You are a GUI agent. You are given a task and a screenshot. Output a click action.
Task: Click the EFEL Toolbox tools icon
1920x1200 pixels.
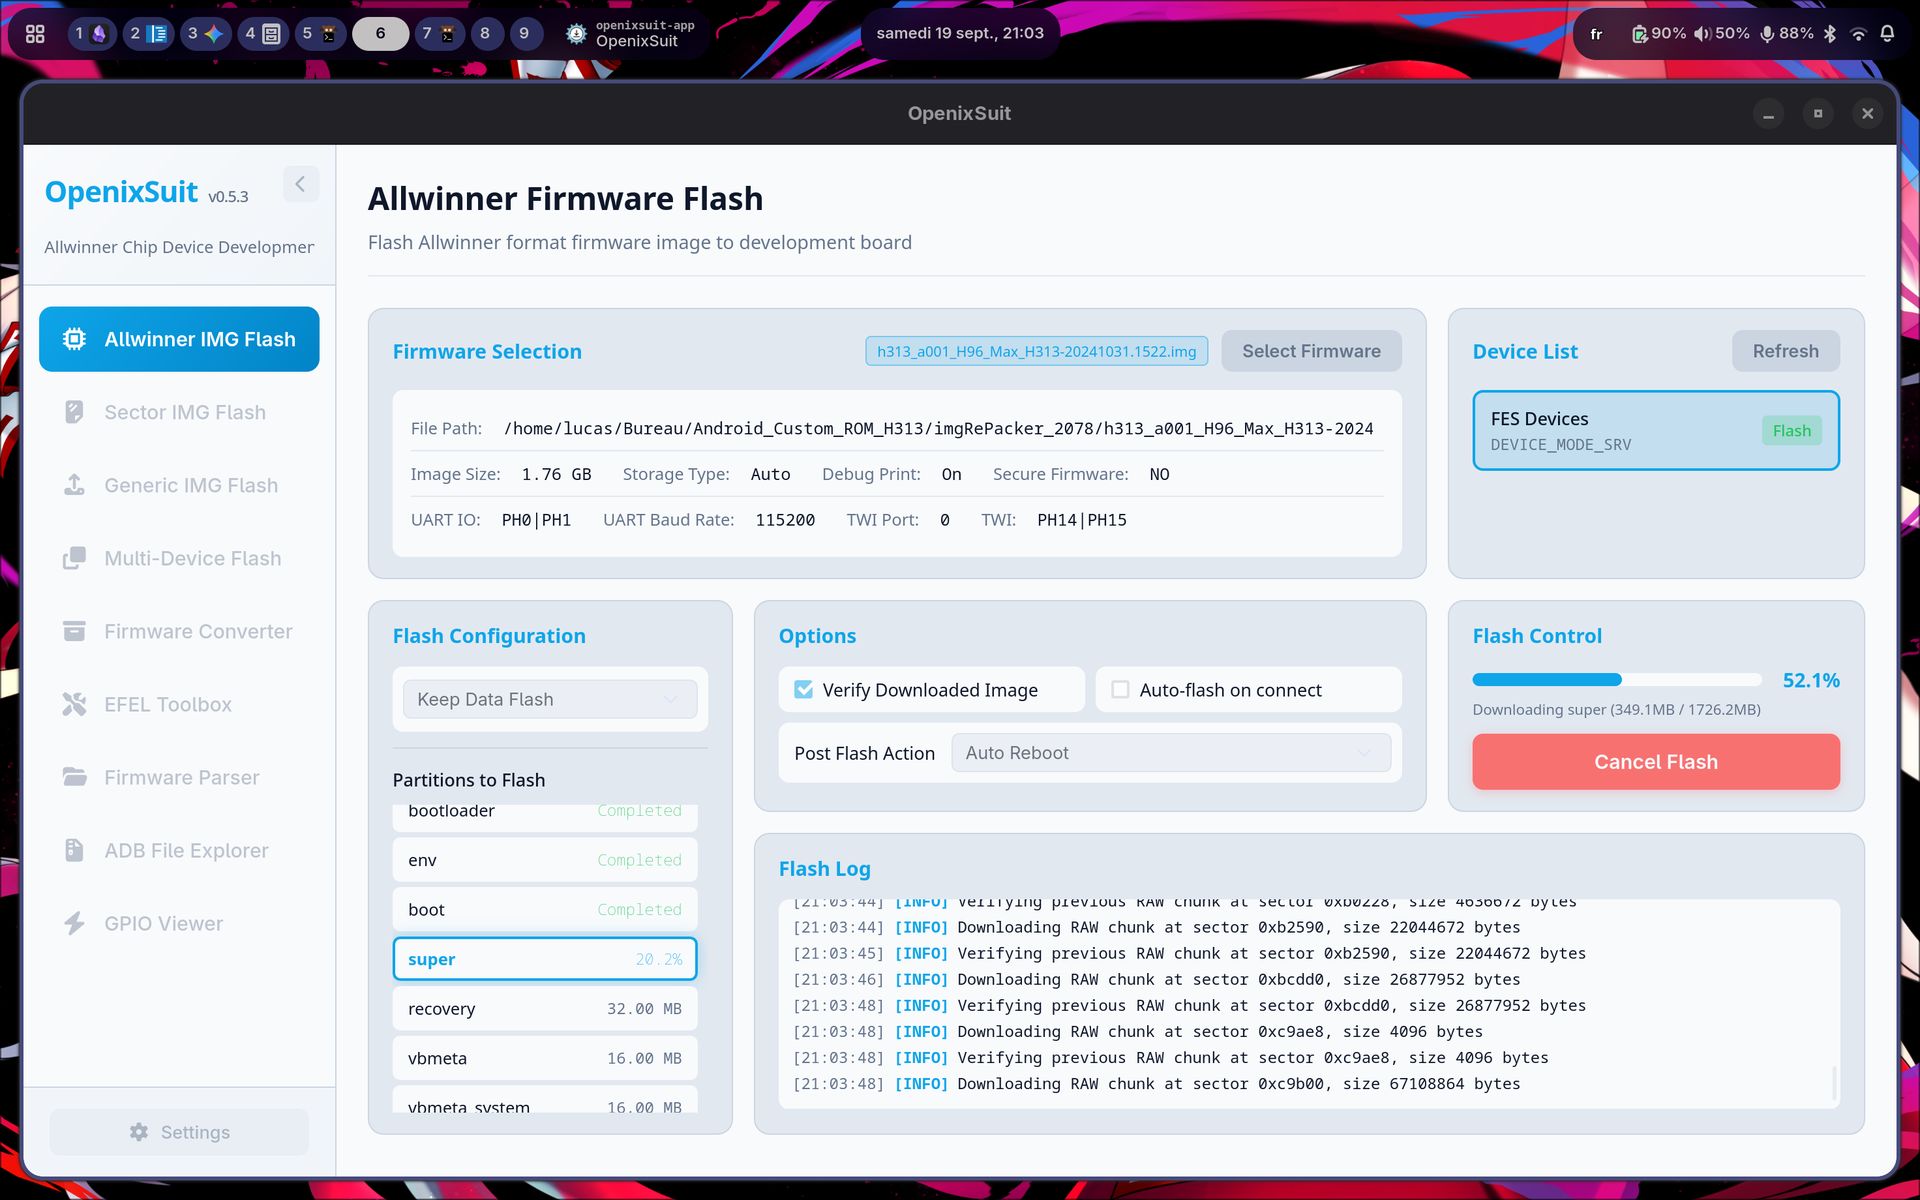pos(74,704)
